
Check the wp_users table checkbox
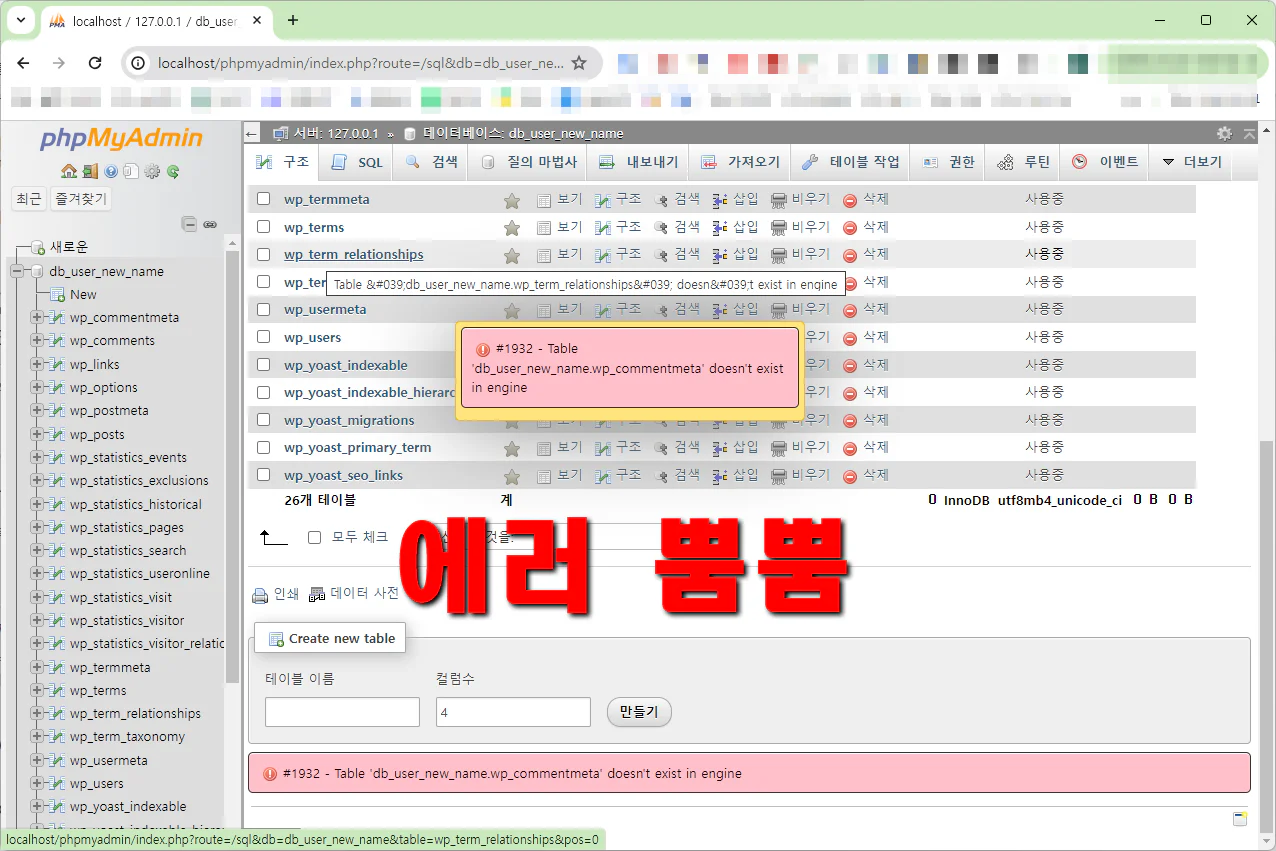(x=264, y=337)
